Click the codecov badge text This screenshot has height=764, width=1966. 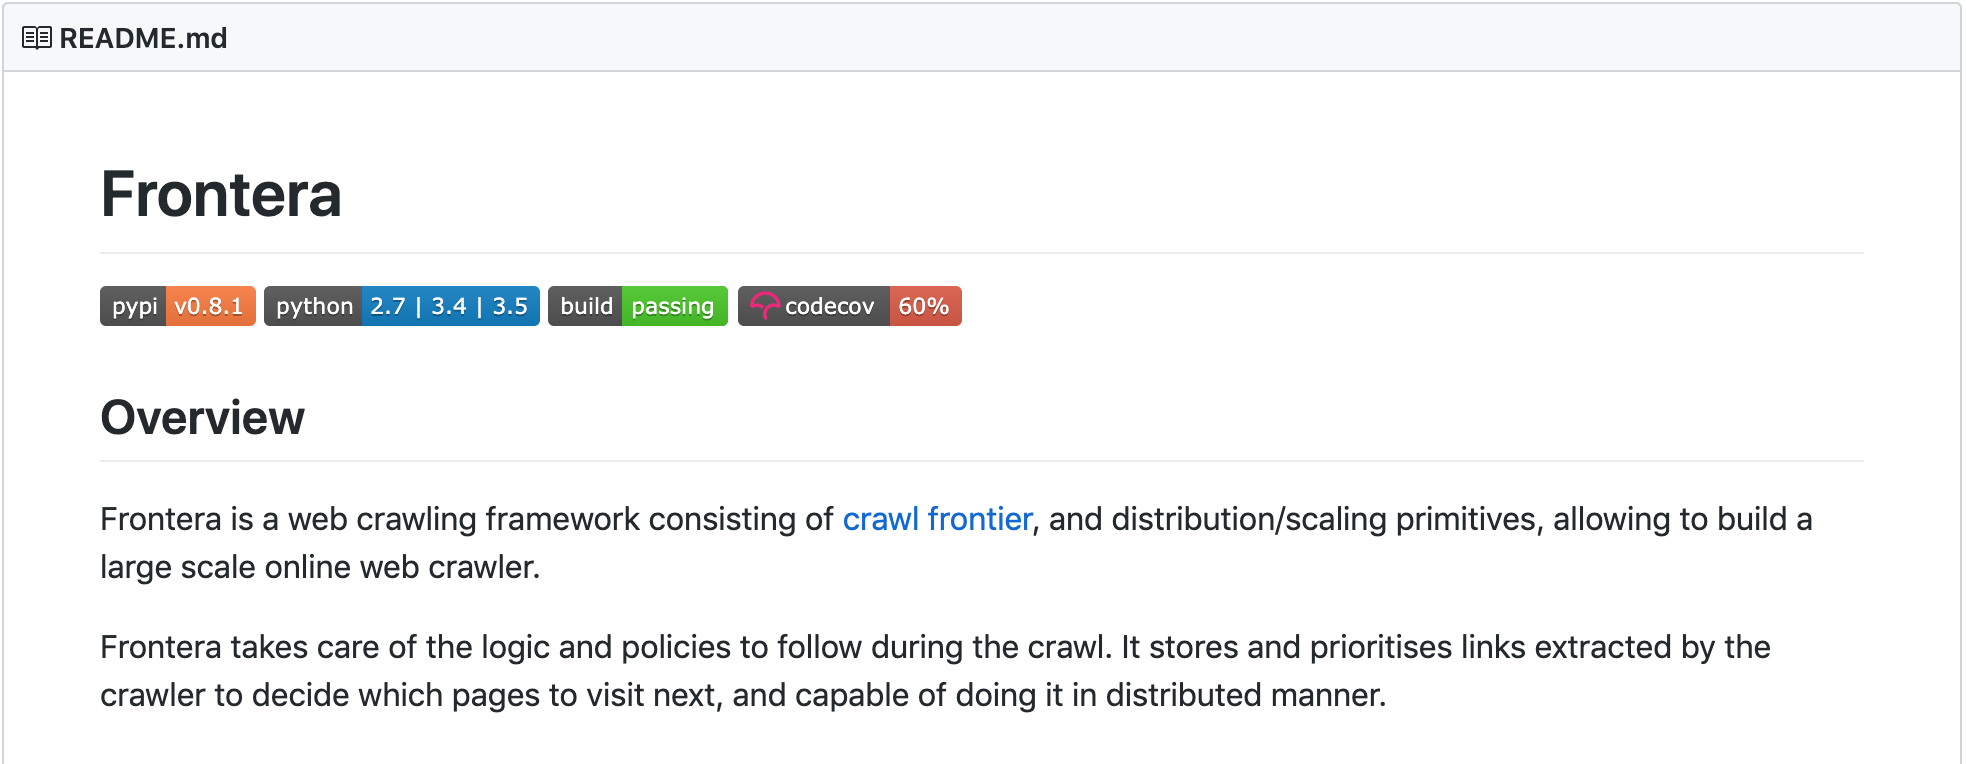coord(829,306)
